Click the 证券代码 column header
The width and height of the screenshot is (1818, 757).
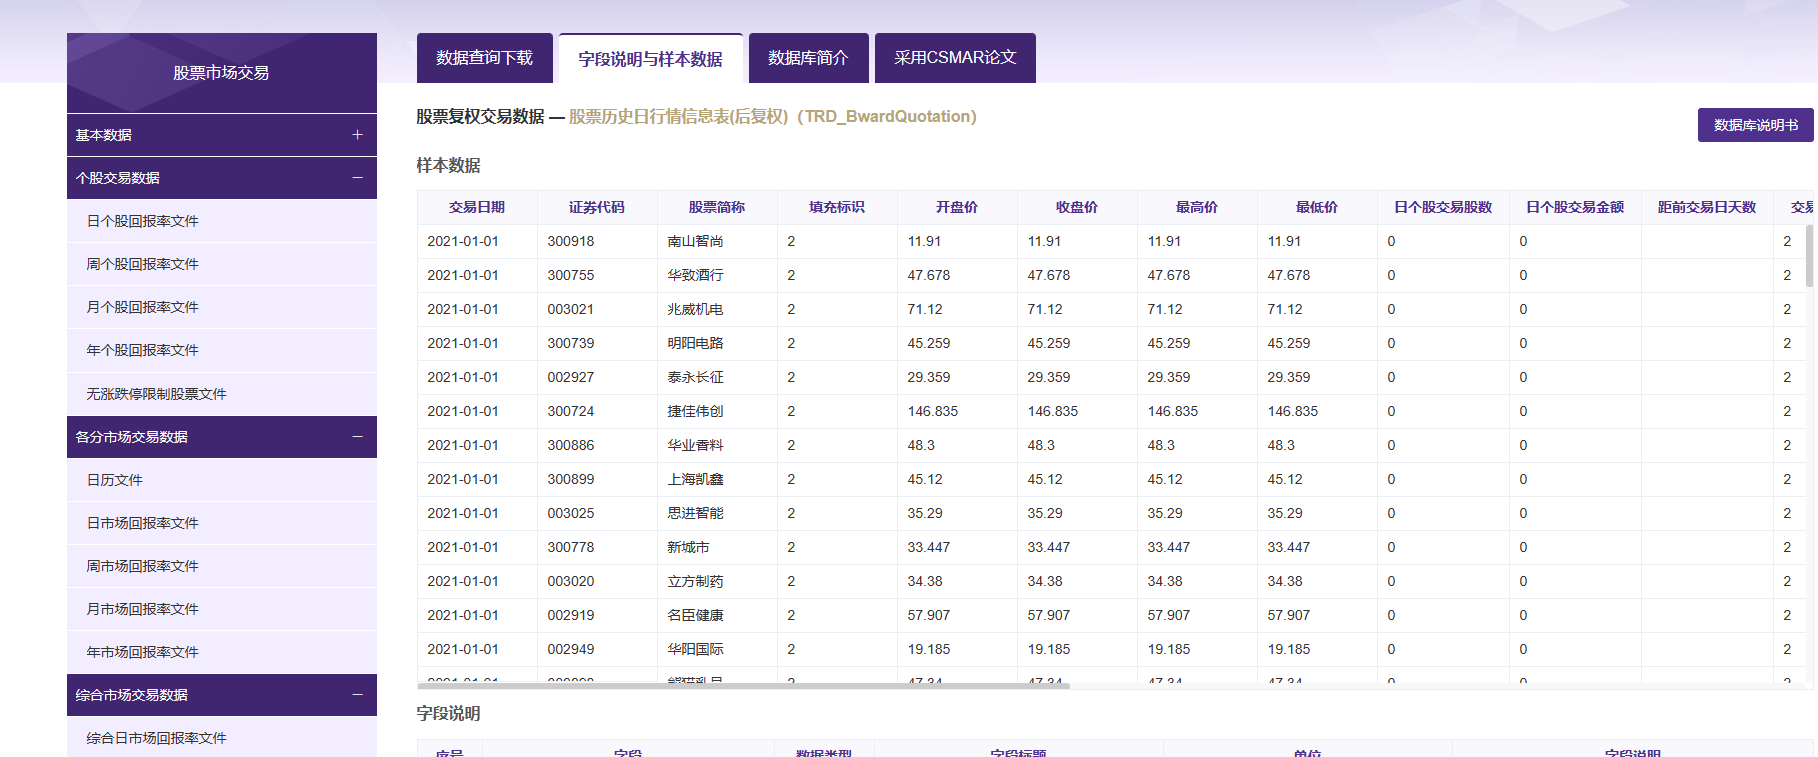click(597, 207)
